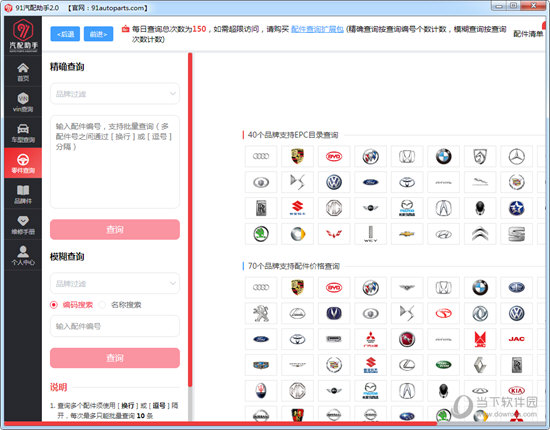This screenshot has height=430, width=550.
Task: Go back with the <后退 button
Action: 65,34
